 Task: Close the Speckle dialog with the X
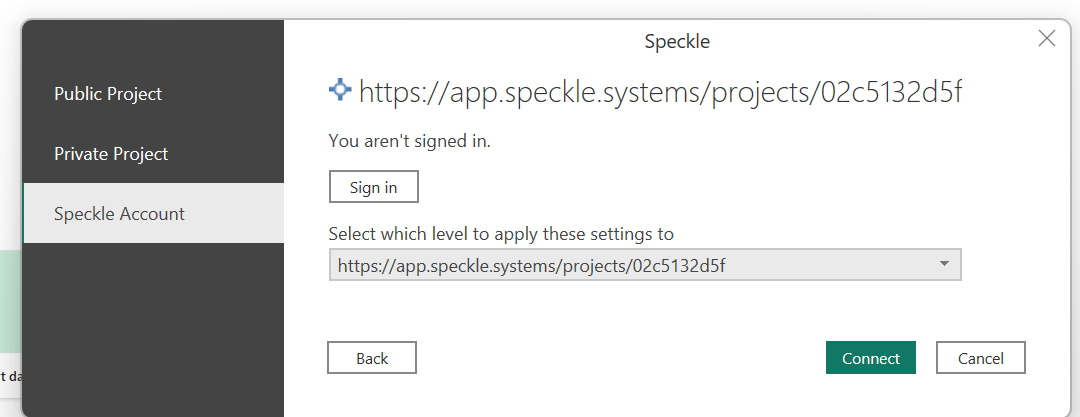pyautogui.click(x=1046, y=39)
